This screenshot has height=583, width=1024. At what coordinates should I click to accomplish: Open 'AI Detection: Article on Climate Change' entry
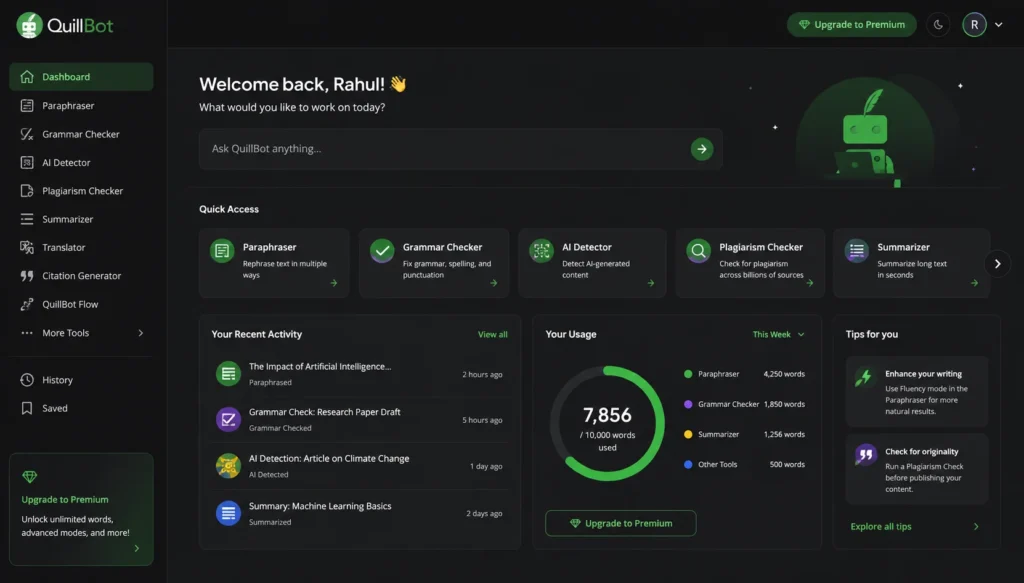360,466
